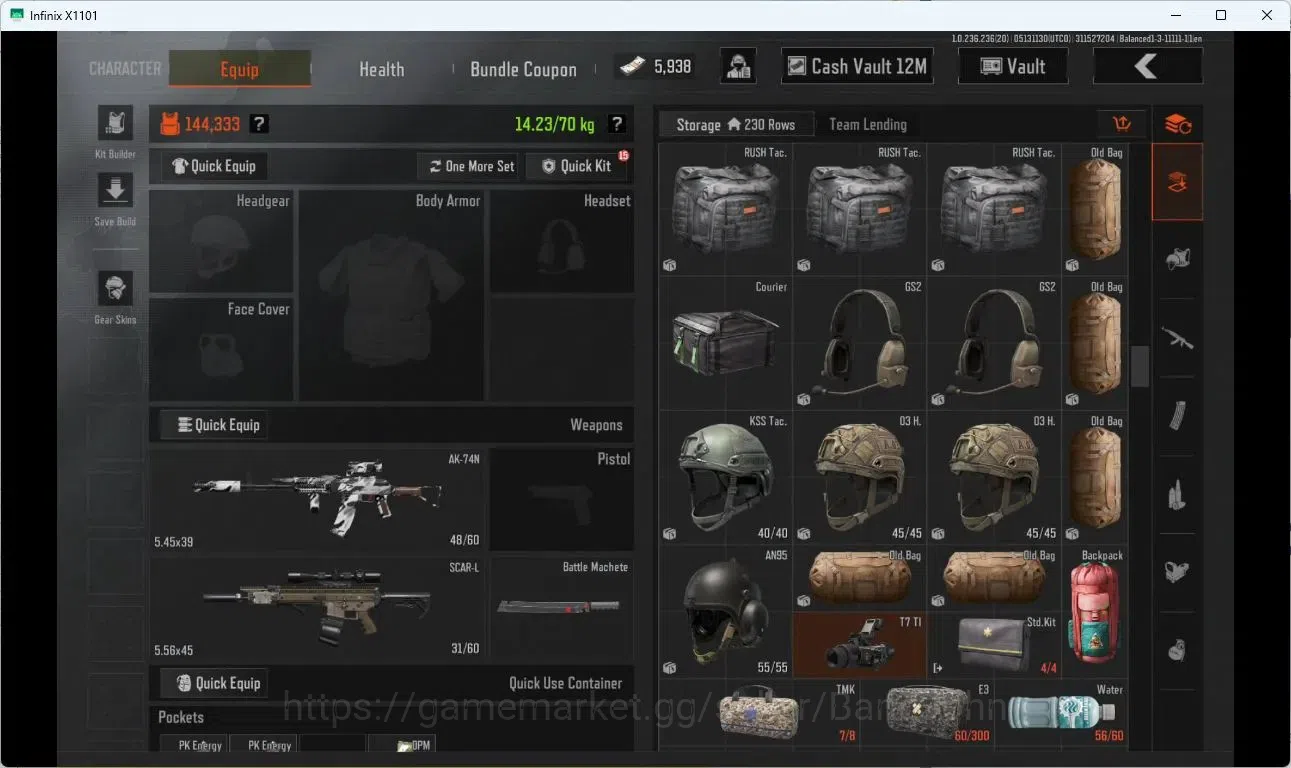Viewport: 1291px width, 768px height.
Task: Click the 144,333 equipment value
Action: tap(211, 124)
